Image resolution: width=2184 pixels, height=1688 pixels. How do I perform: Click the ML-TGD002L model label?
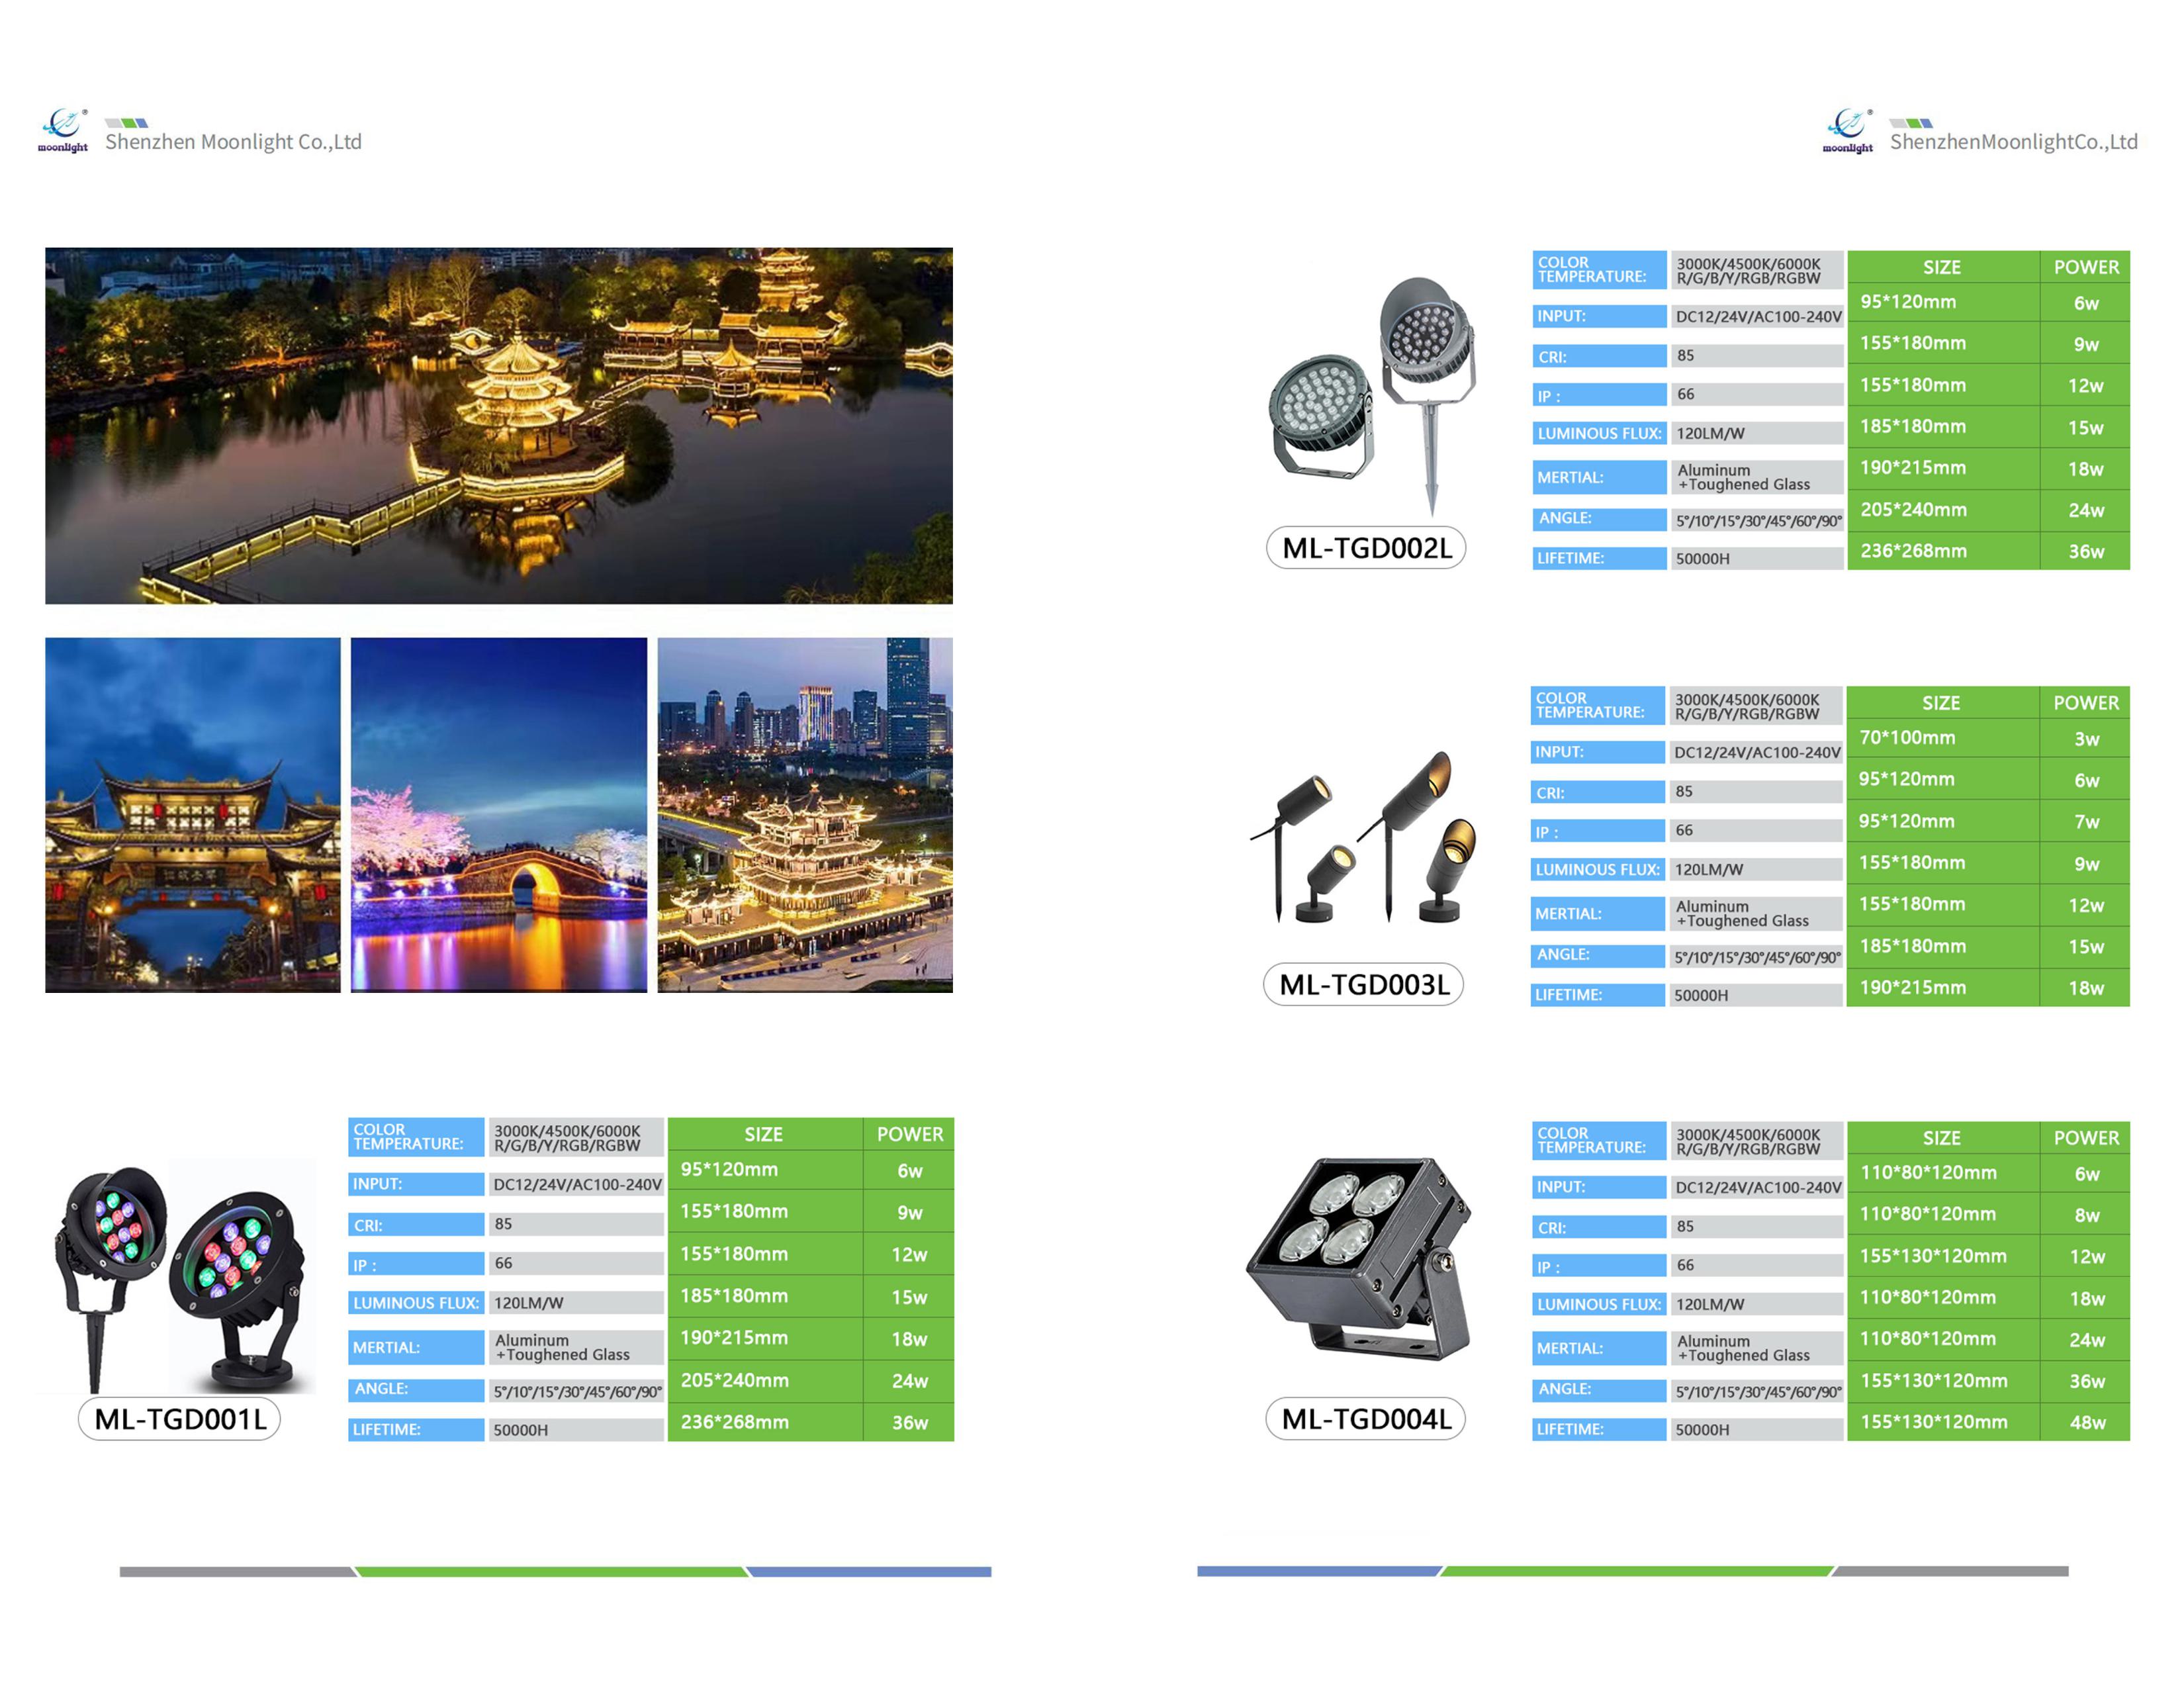point(1366,548)
